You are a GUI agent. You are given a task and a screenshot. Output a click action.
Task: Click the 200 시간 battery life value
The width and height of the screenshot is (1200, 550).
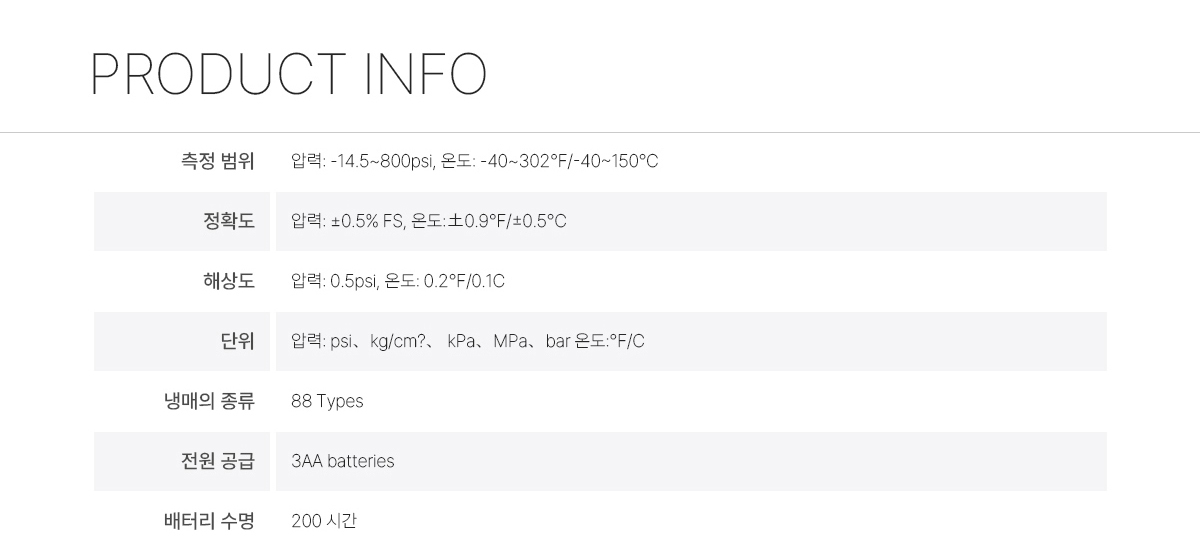[x=323, y=521]
